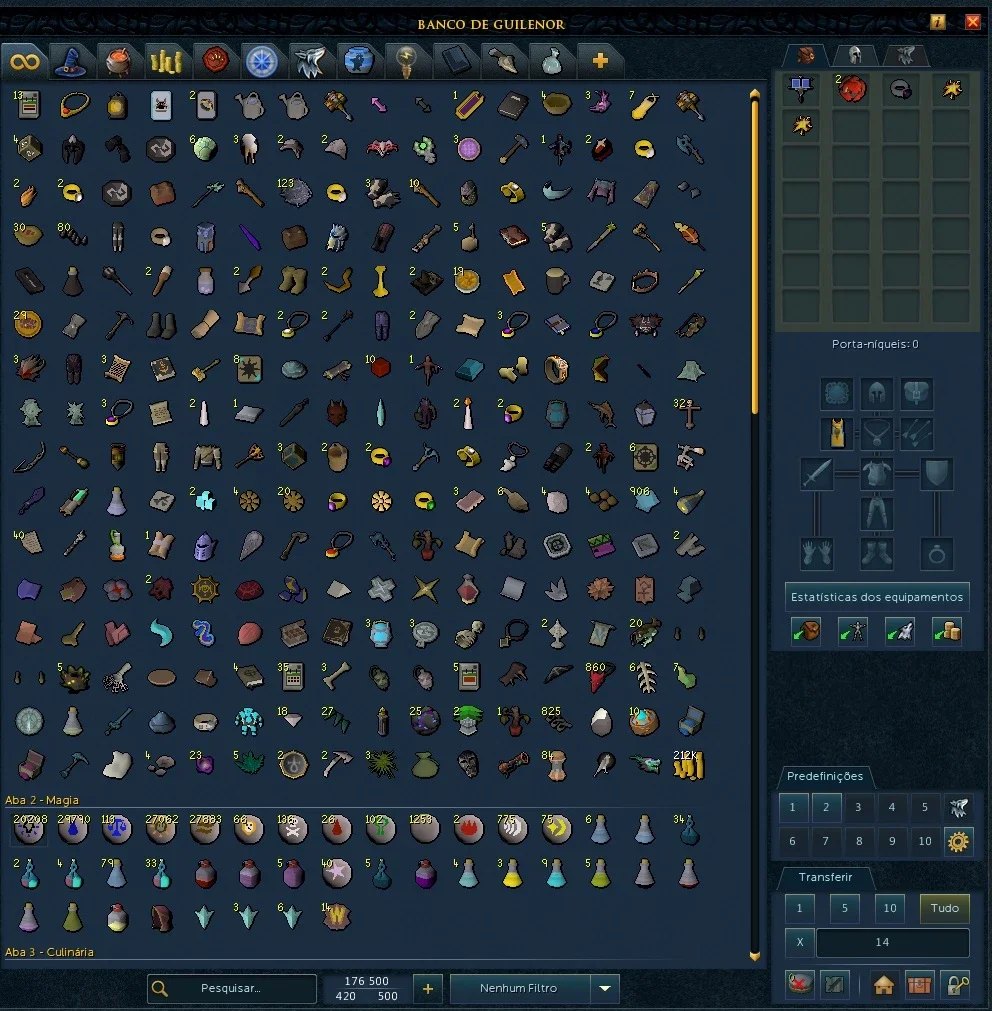Viewport: 992px width, 1011px height.
Task: Toggle the greyed note withdrawal icon
Action: tap(834, 984)
